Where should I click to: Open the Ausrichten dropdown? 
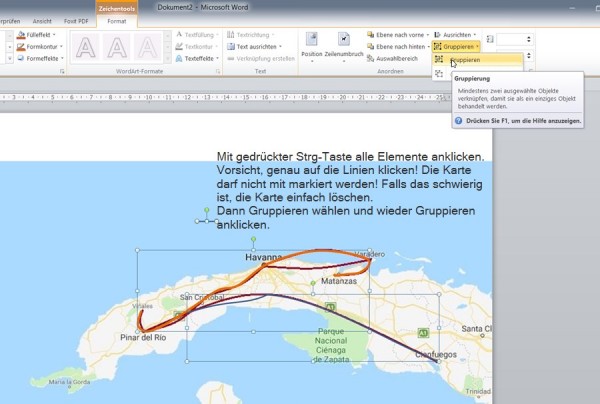(x=455, y=35)
